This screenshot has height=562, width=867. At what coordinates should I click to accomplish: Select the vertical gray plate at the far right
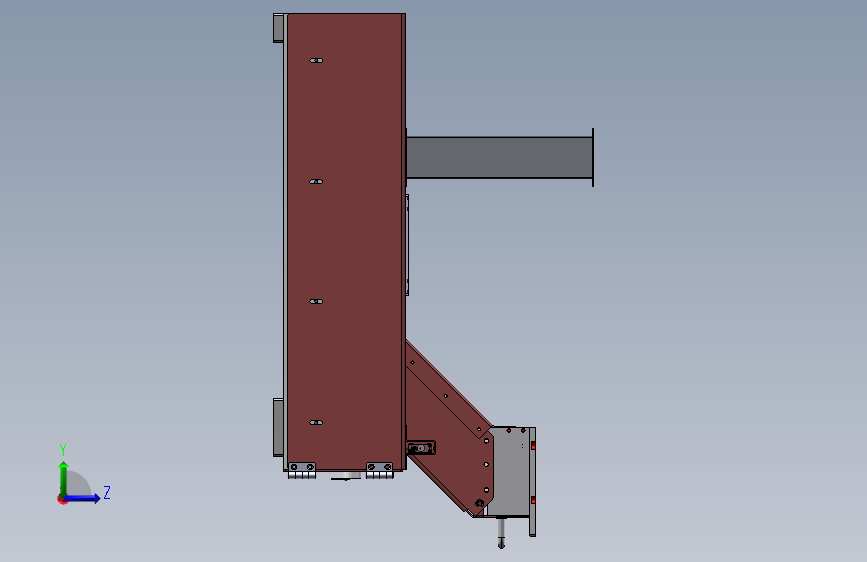(532, 481)
